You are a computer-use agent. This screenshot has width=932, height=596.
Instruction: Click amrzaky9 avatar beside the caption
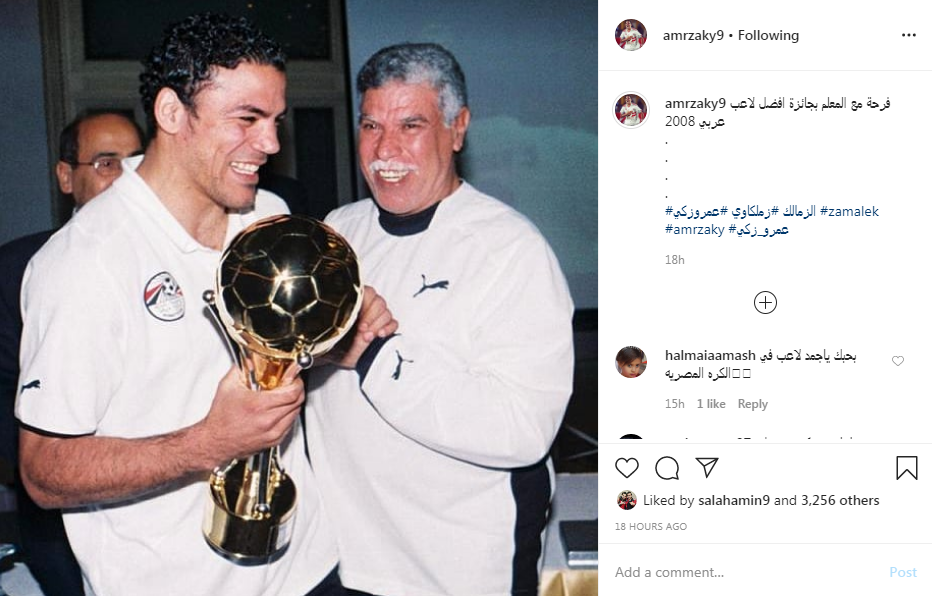click(631, 110)
